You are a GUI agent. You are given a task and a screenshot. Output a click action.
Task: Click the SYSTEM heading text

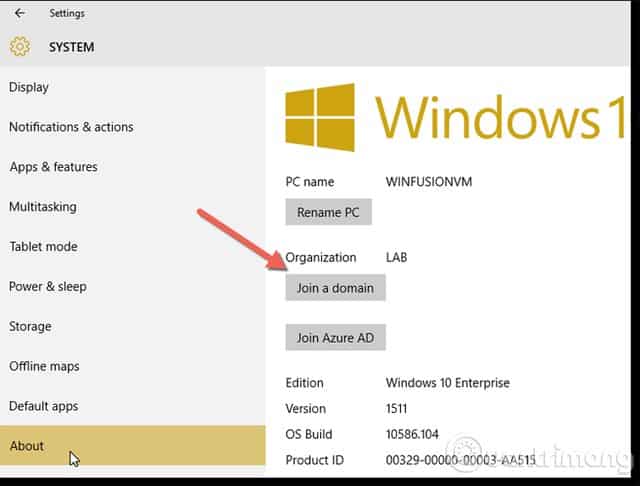click(71, 47)
